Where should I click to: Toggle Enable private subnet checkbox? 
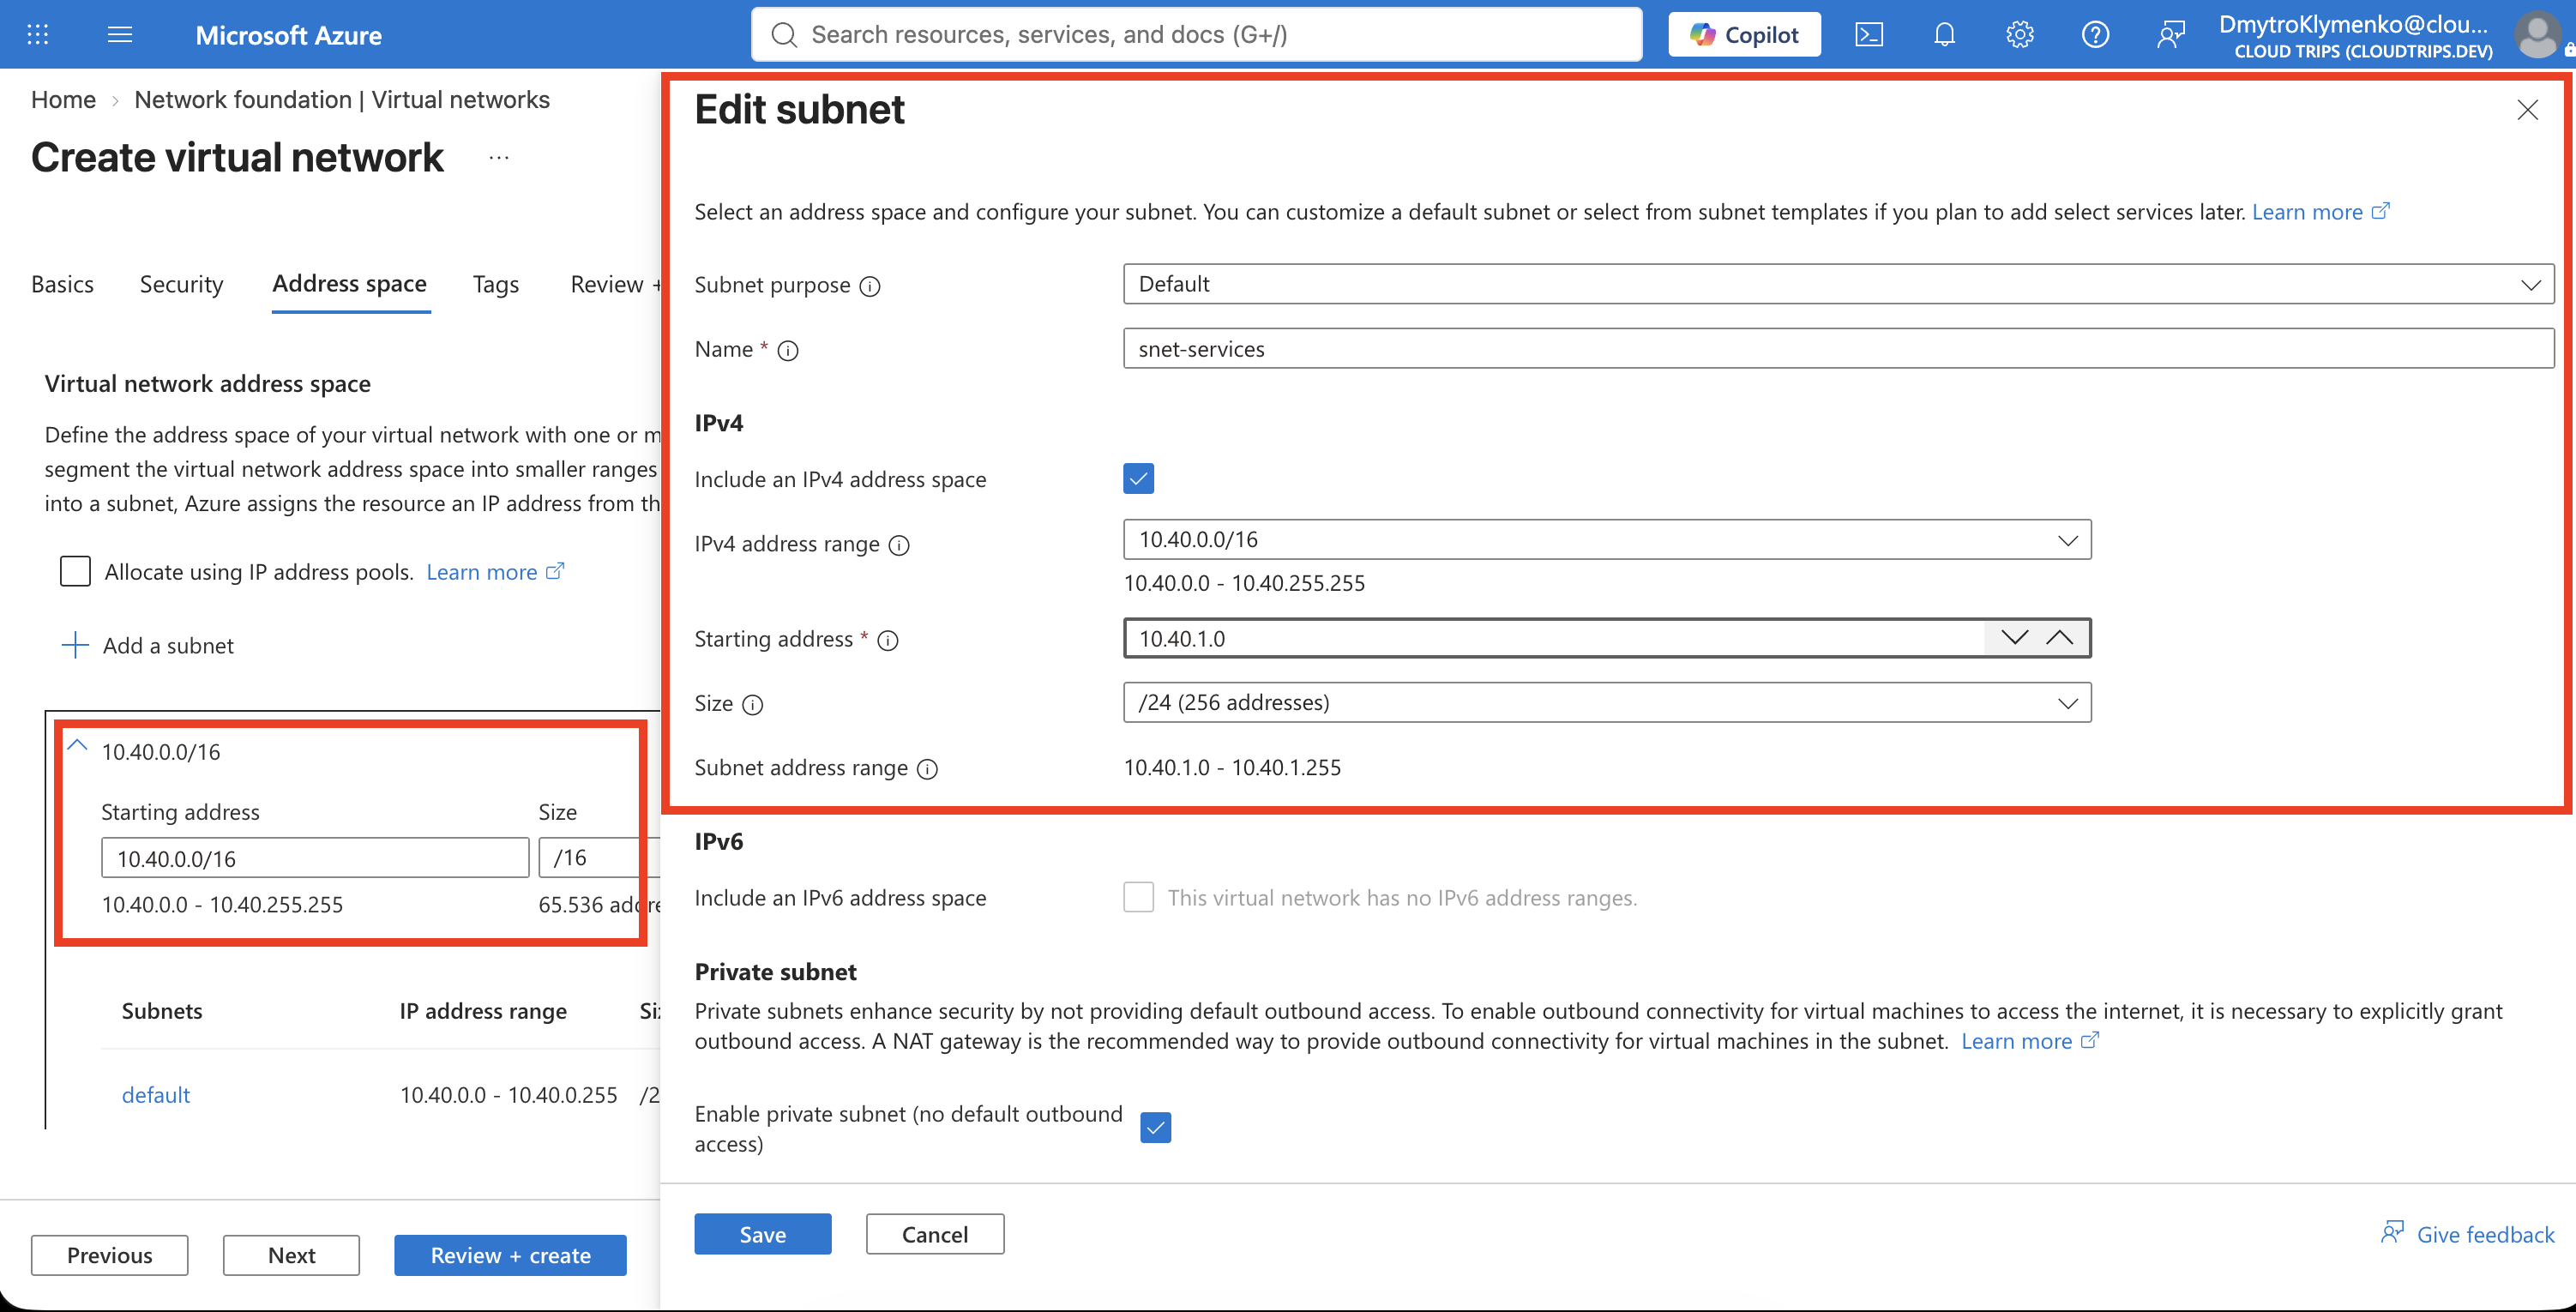coord(1155,1128)
